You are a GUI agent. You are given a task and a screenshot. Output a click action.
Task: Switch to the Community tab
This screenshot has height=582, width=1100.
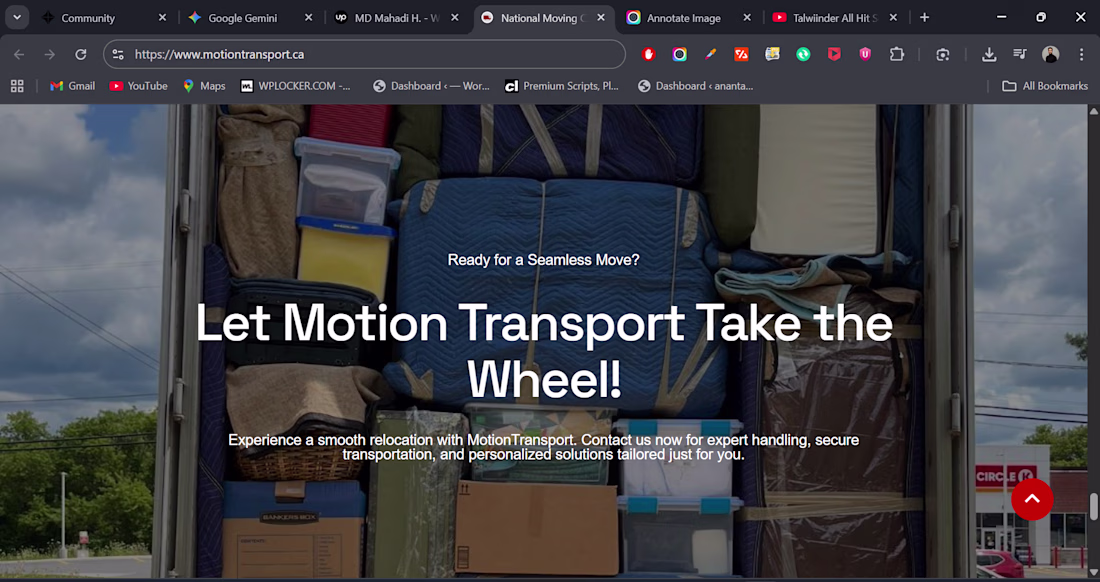pos(103,18)
